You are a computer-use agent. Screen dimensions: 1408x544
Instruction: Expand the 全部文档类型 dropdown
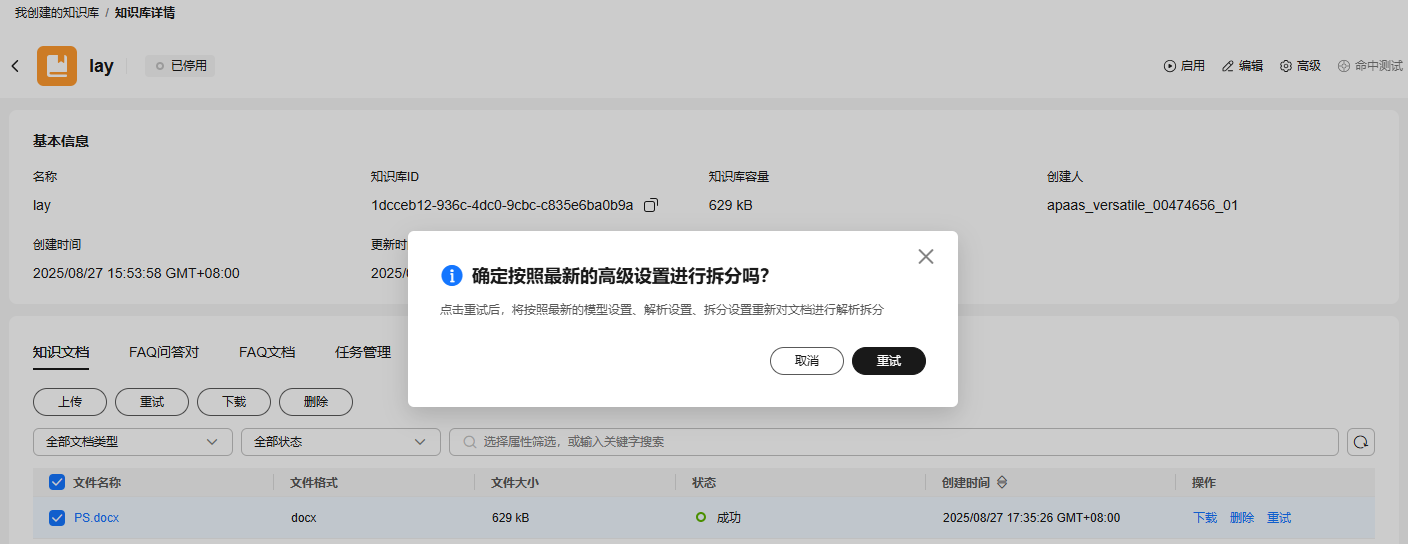(132, 442)
